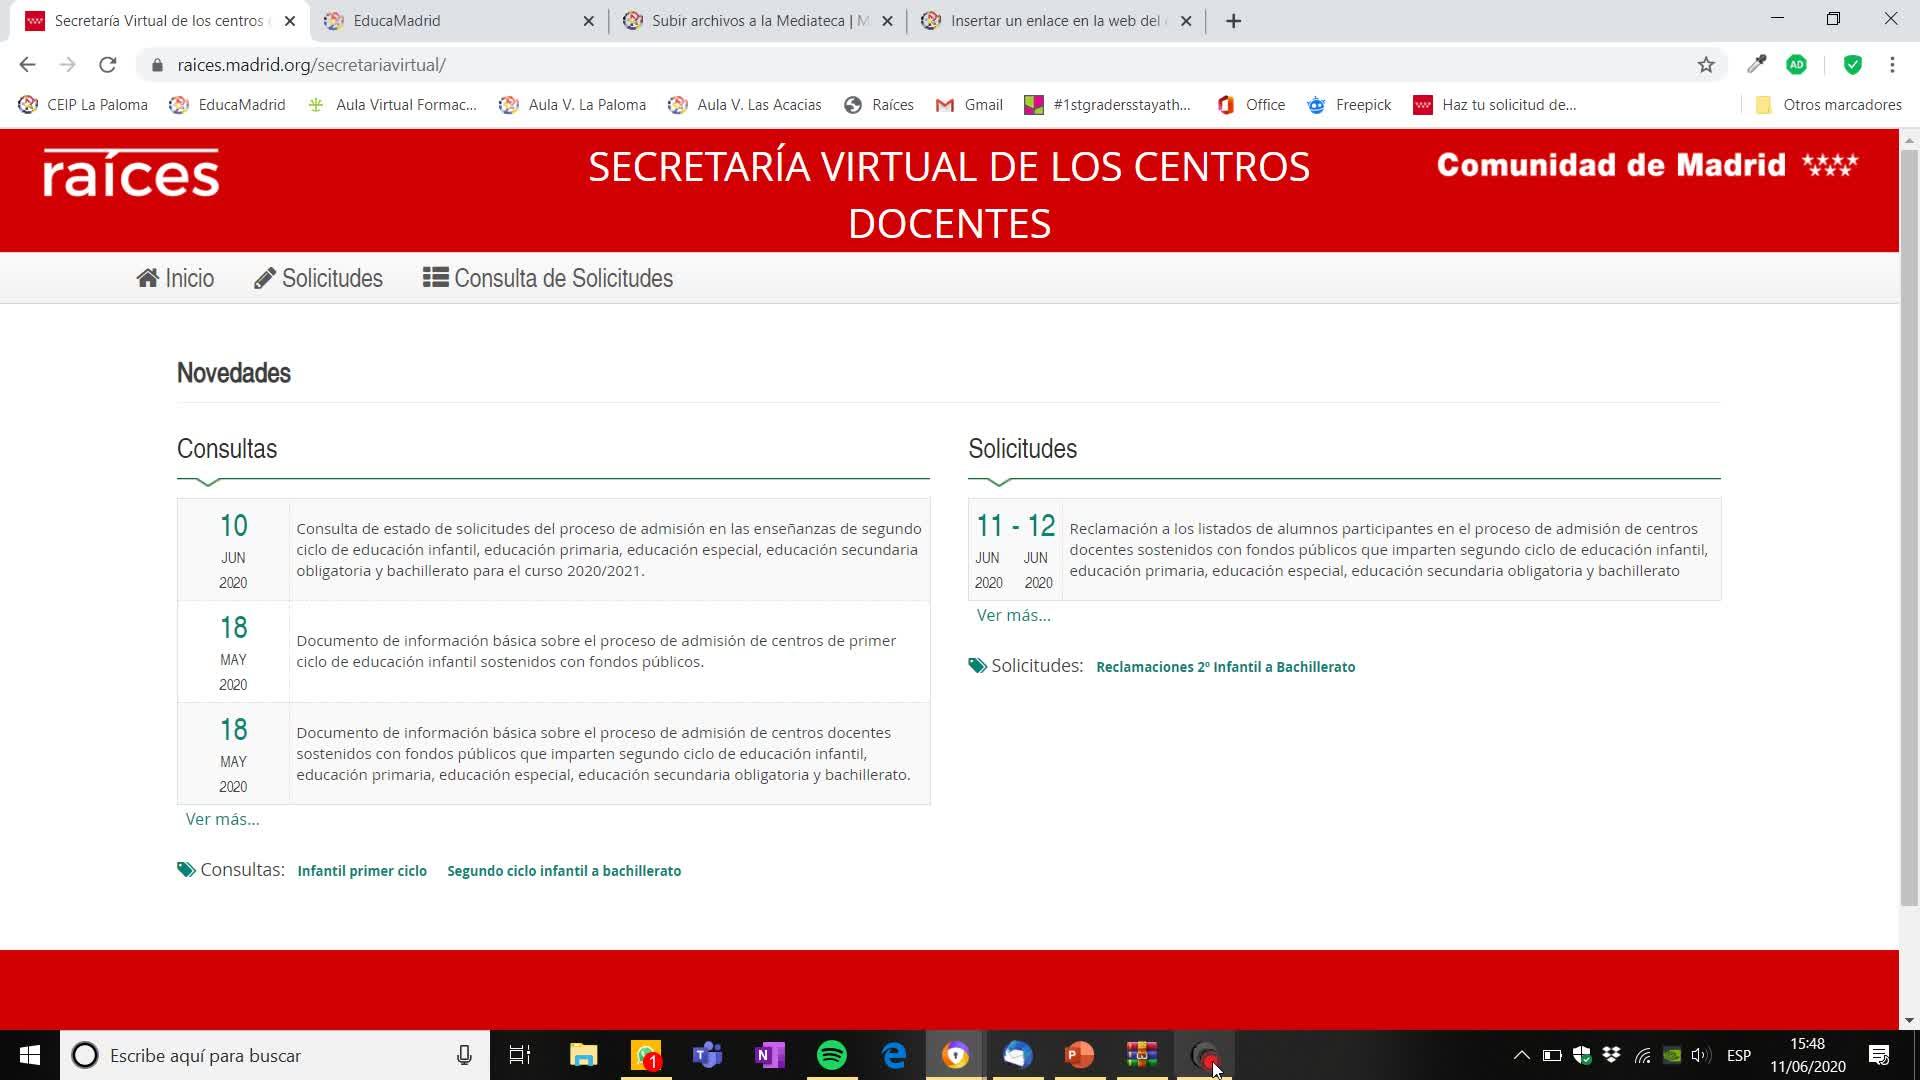Image resolution: width=1920 pixels, height=1080 pixels.
Task: Reload the page
Action: coord(107,65)
